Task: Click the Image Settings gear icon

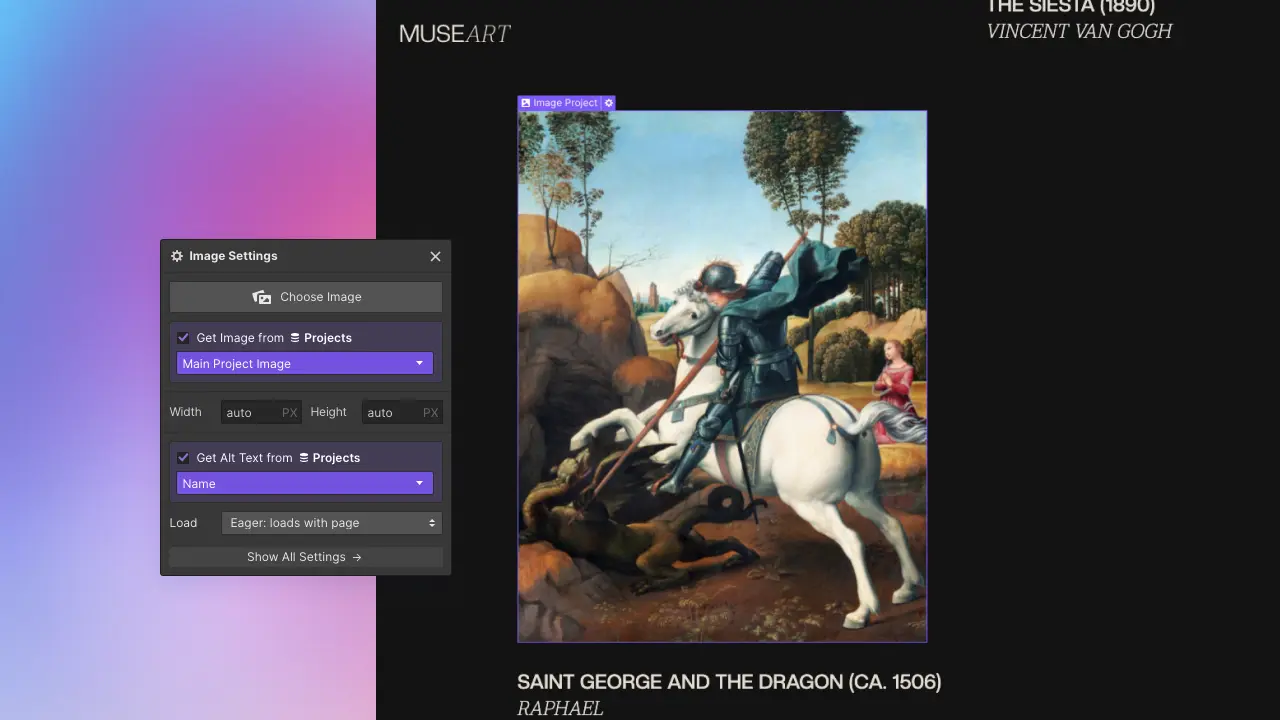Action: point(177,256)
